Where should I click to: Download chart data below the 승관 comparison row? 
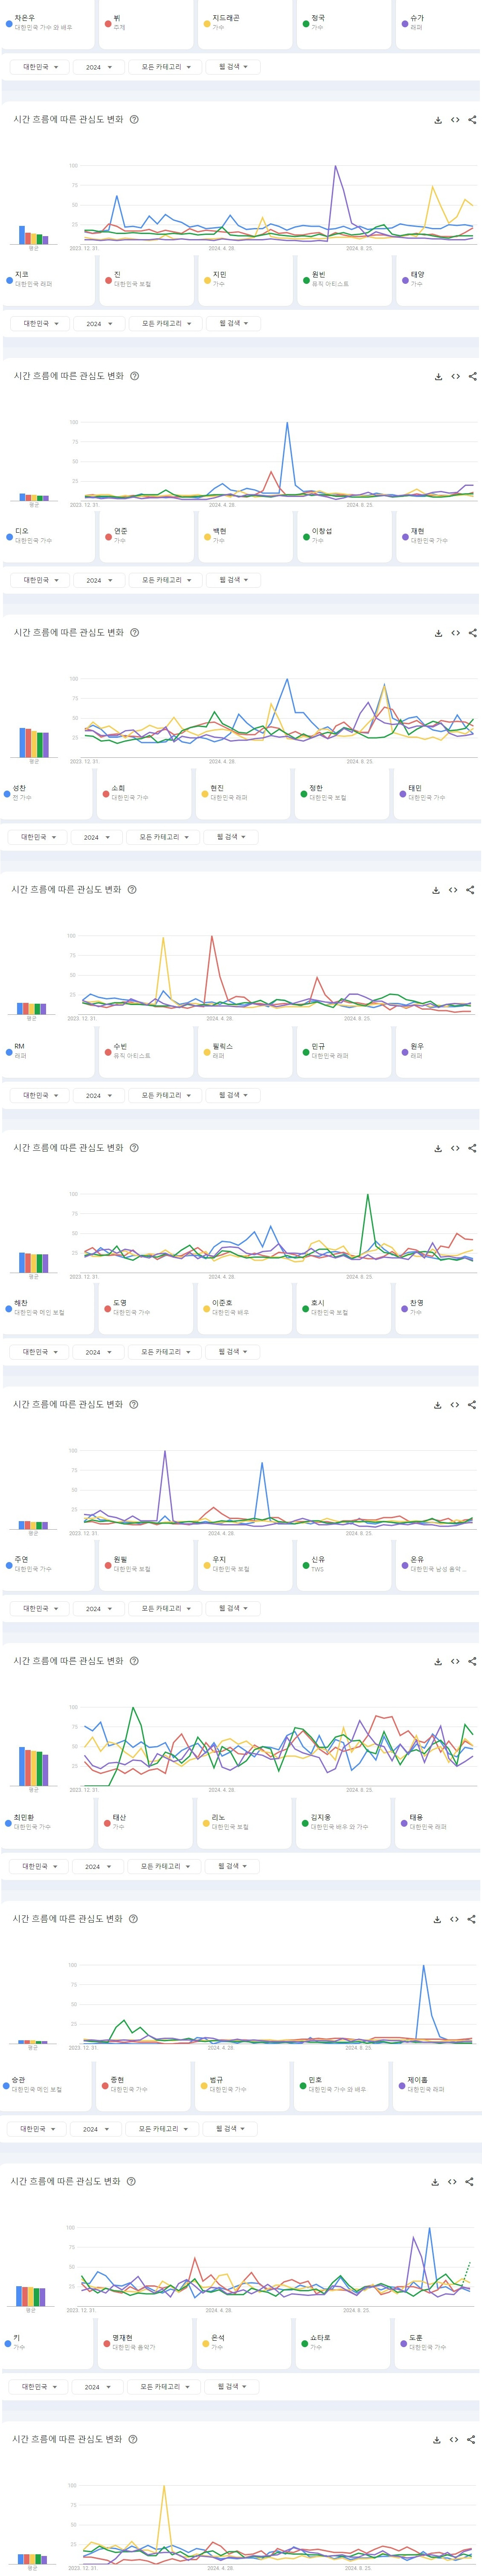pos(435,2182)
